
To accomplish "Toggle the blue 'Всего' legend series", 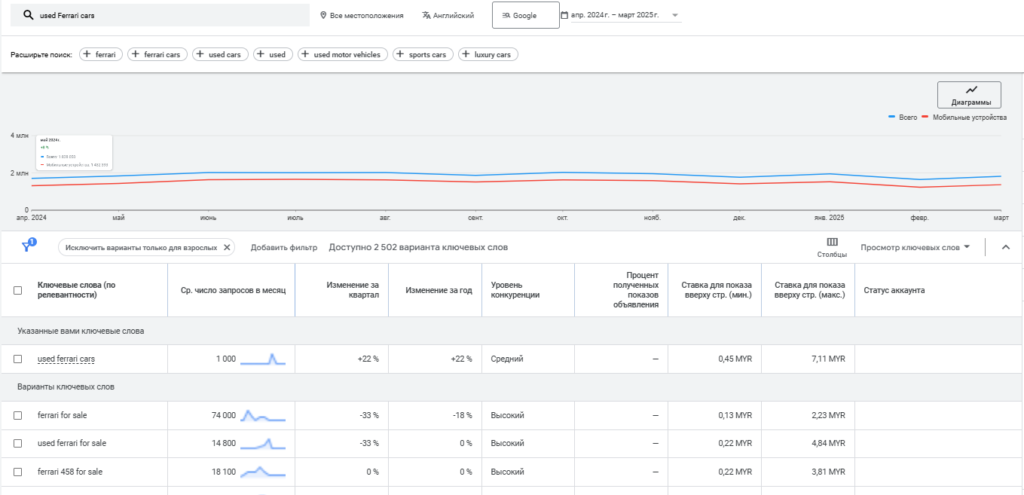I will tap(903, 118).
